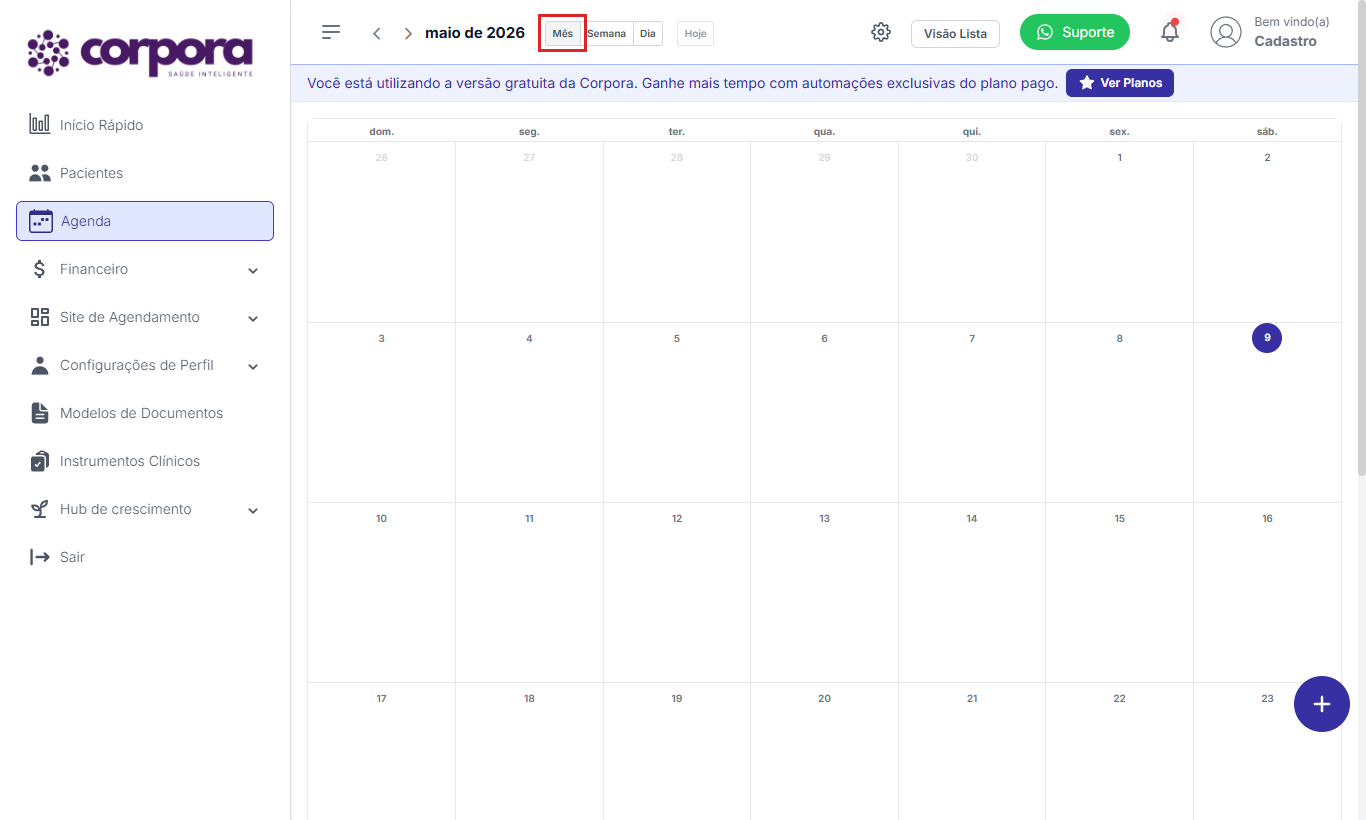Viewport: 1366px width, 820px height.
Task: Contact Suporte via WhatsApp button
Action: [x=1075, y=32]
